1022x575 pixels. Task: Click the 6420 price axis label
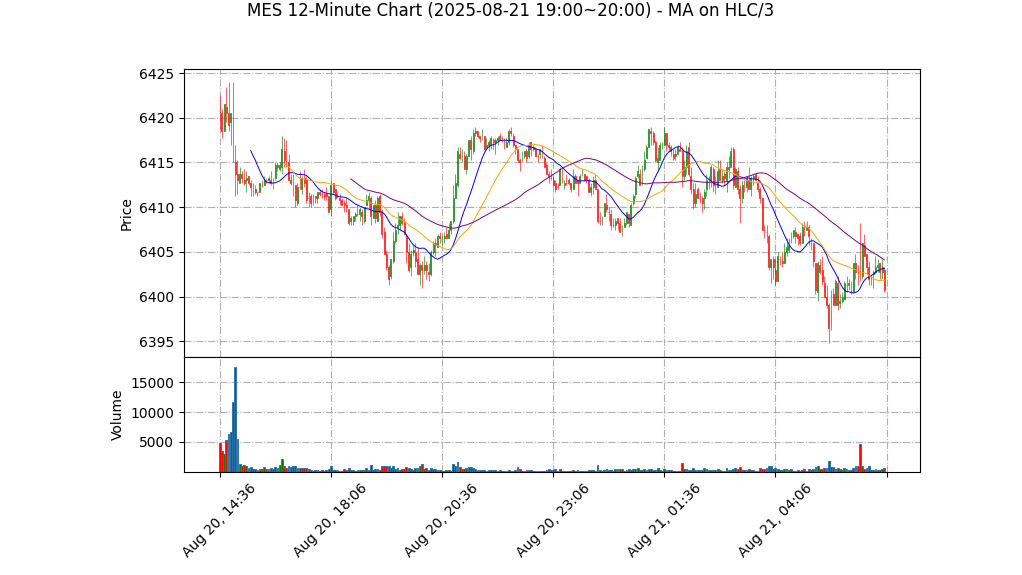tap(156, 119)
